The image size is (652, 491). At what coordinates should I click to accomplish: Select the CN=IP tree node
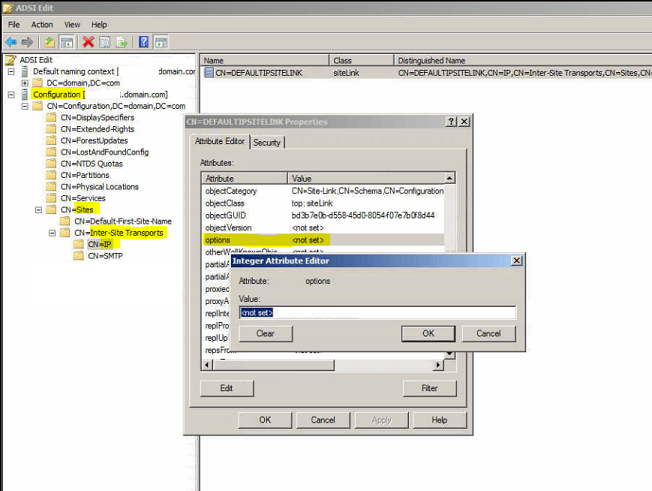[x=100, y=244]
